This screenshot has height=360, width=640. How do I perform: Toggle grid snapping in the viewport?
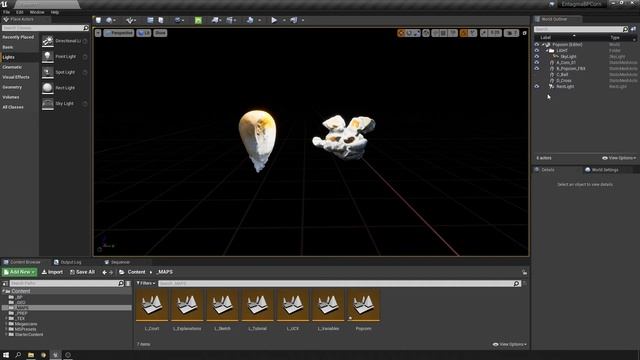point(444,33)
